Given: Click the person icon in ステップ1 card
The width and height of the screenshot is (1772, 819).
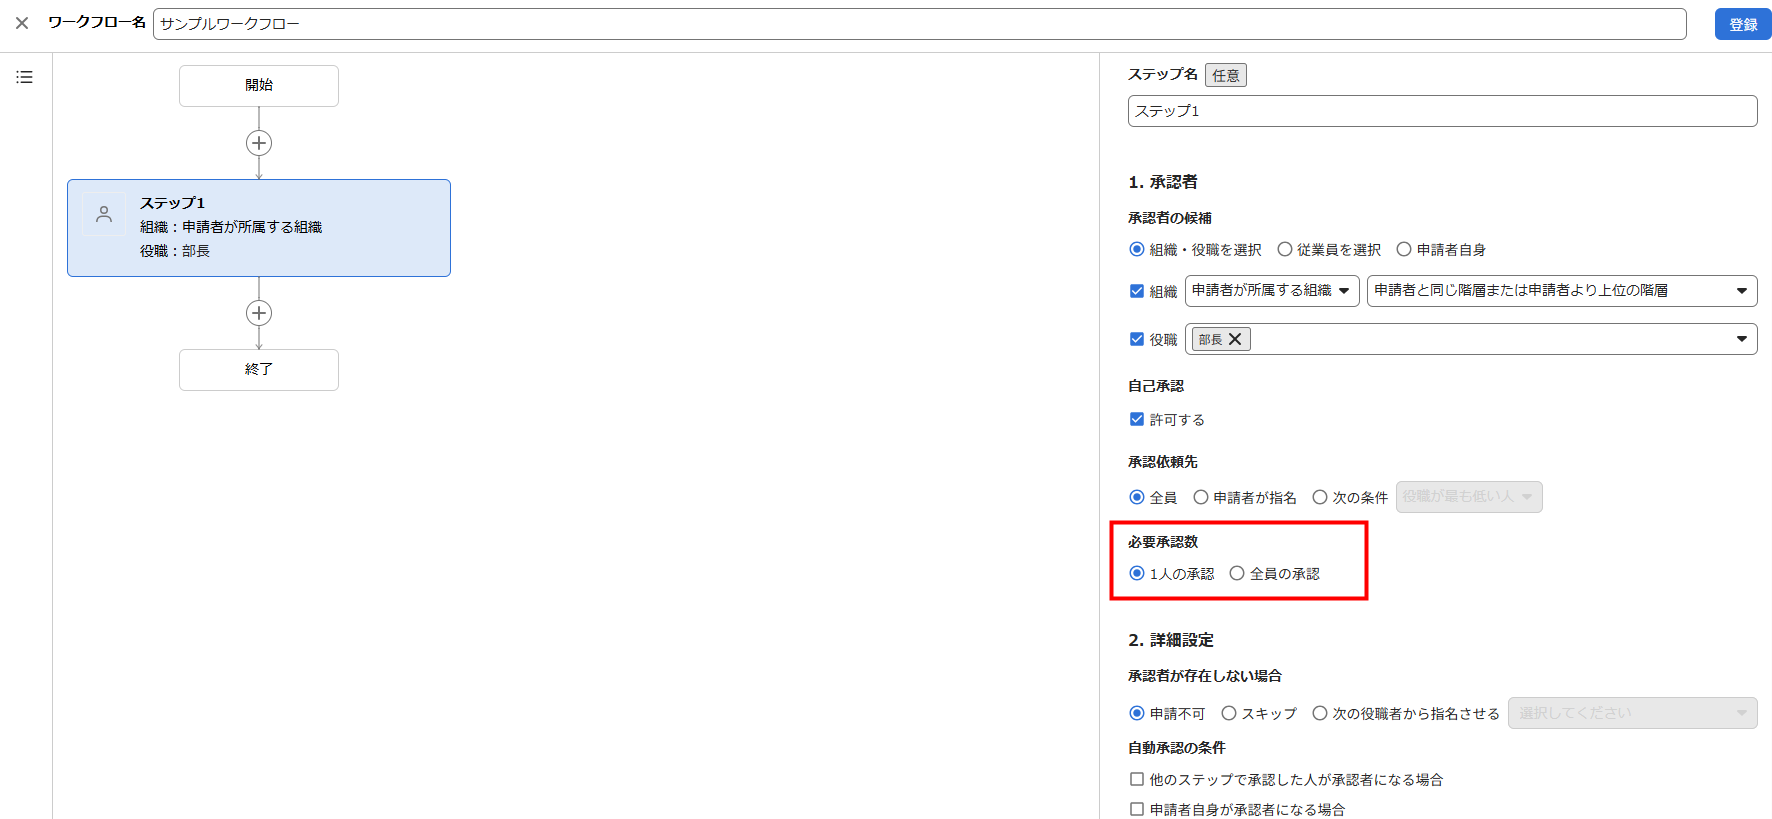Looking at the screenshot, I should 104,214.
